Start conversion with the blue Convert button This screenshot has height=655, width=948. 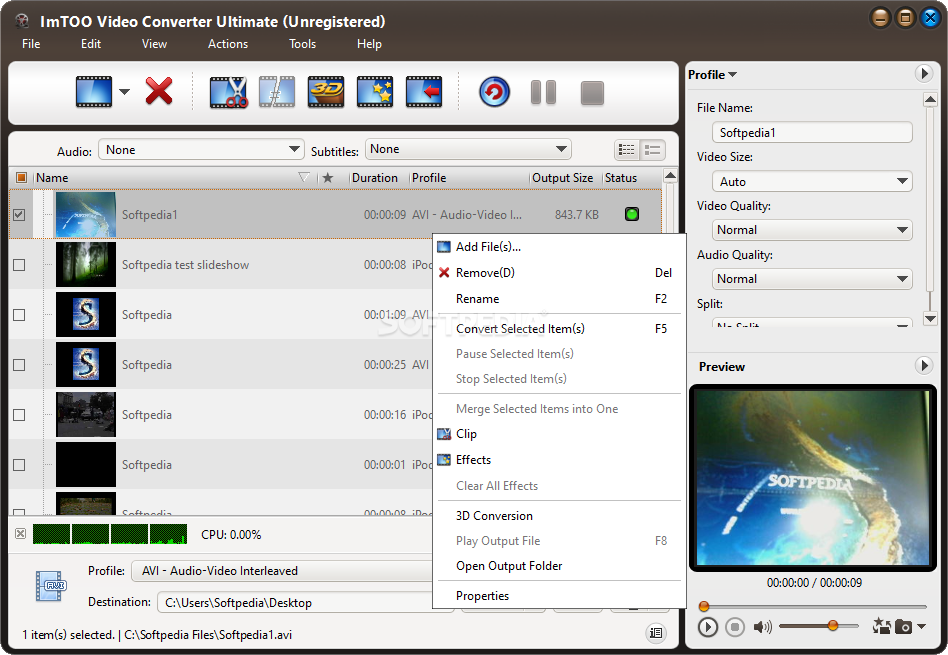[x=494, y=92]
